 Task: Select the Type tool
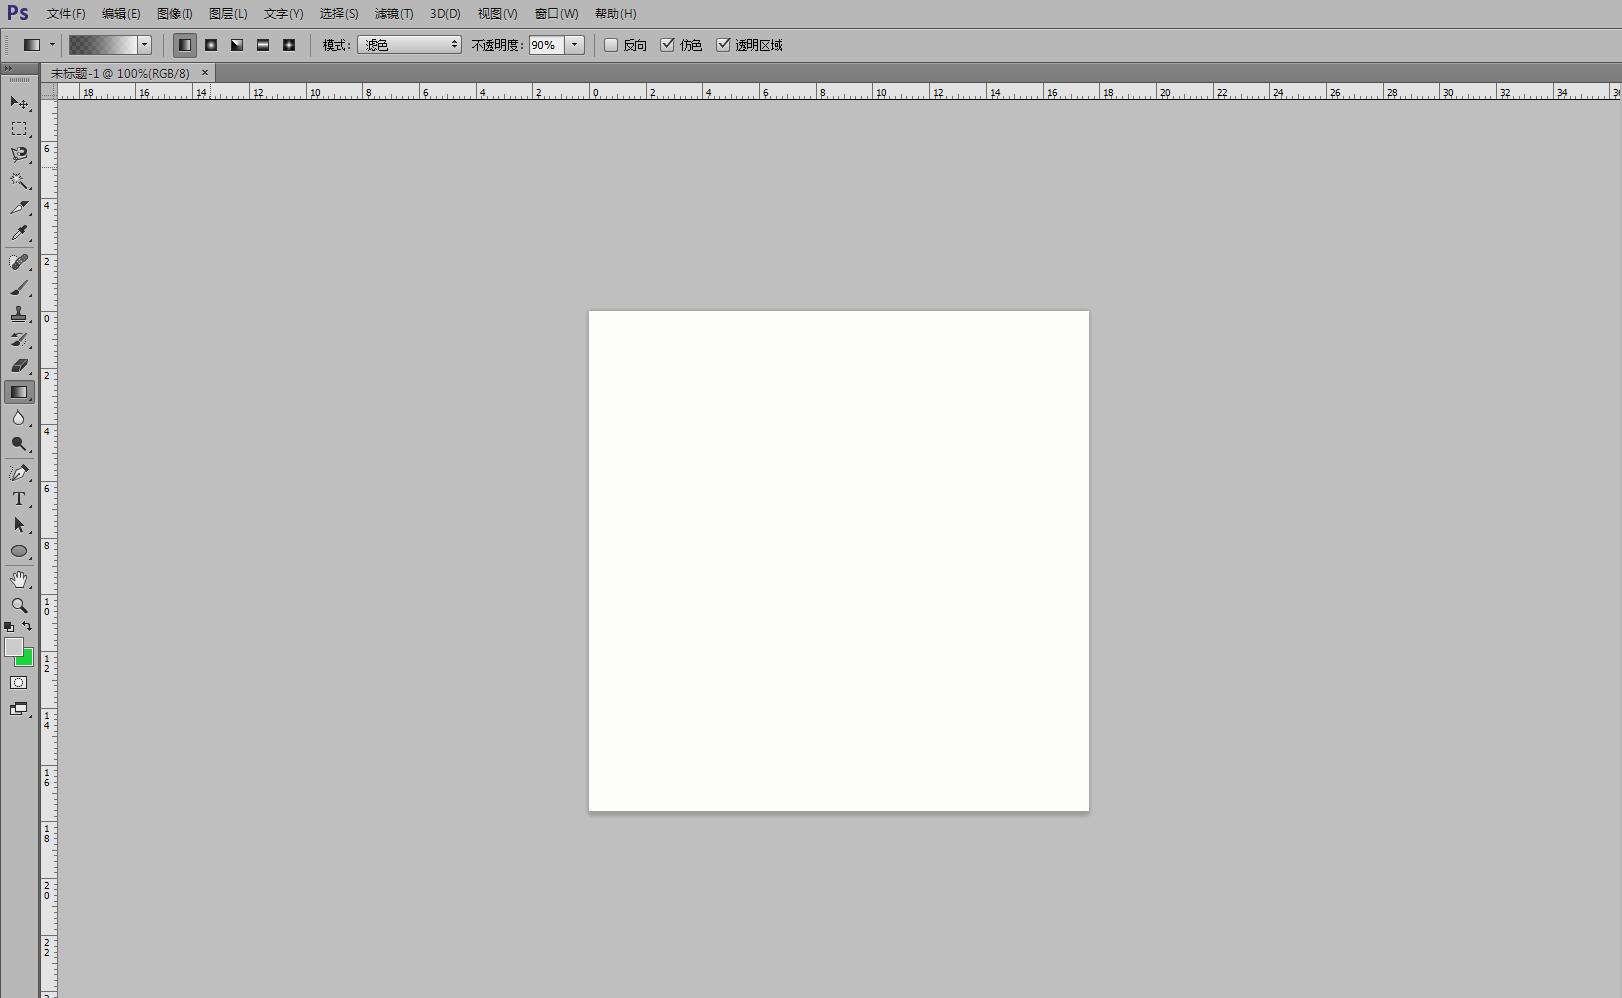[x=19, y=499]
